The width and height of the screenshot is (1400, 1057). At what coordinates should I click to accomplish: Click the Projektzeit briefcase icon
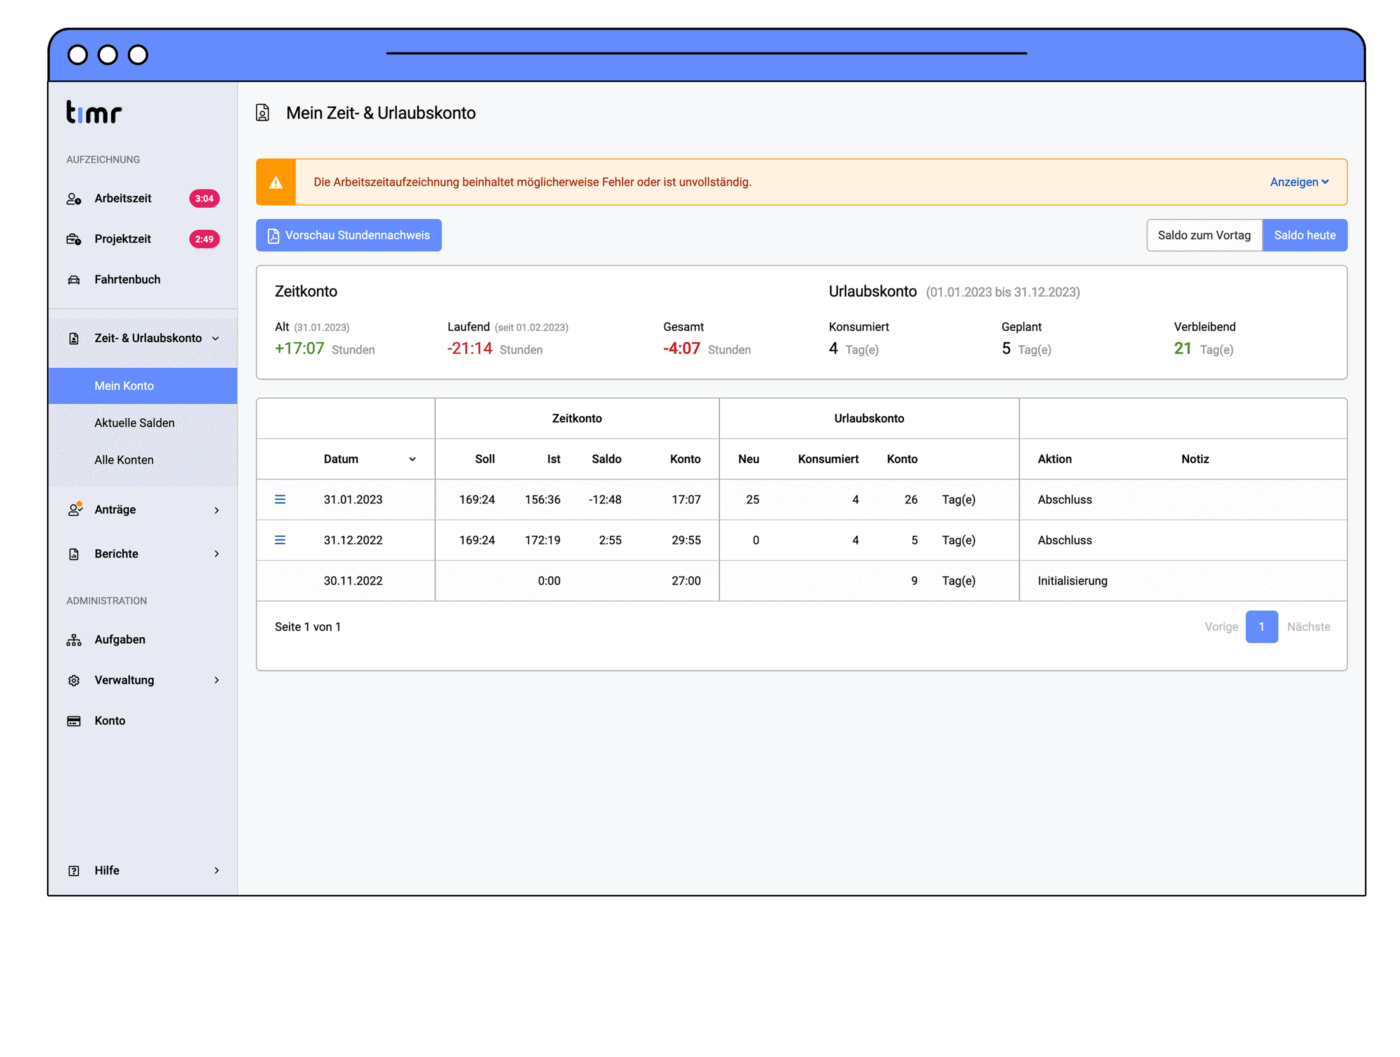tap(74, 239)
